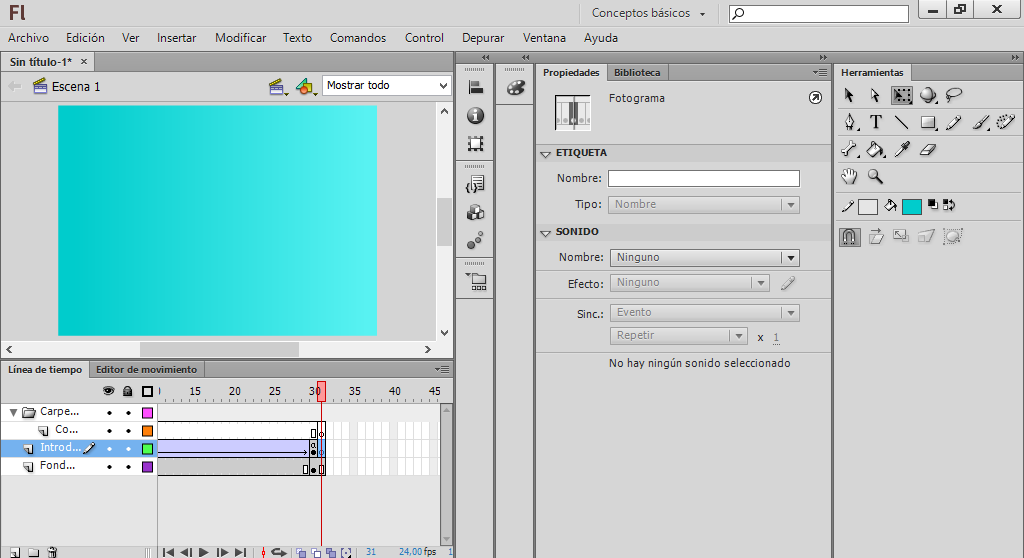Activate the Zoom magnifier tool
This screenshot has width=1024, height=558.
876,176
